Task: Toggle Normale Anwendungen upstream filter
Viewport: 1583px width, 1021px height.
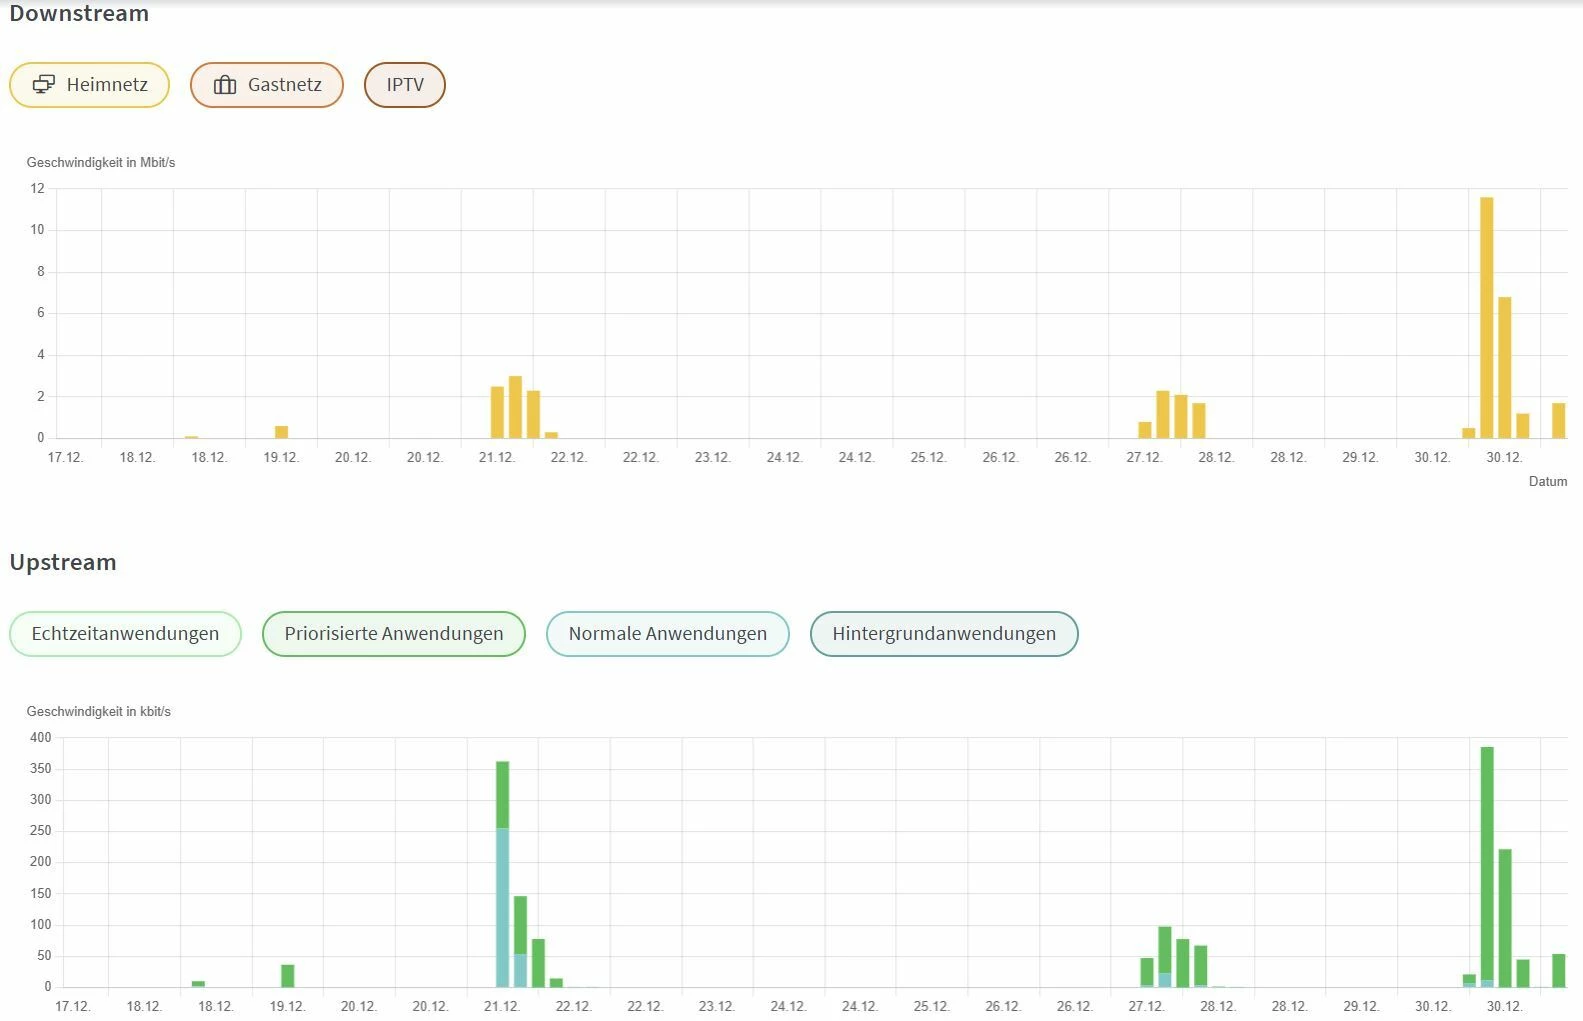Action: (x=668, y=634)
